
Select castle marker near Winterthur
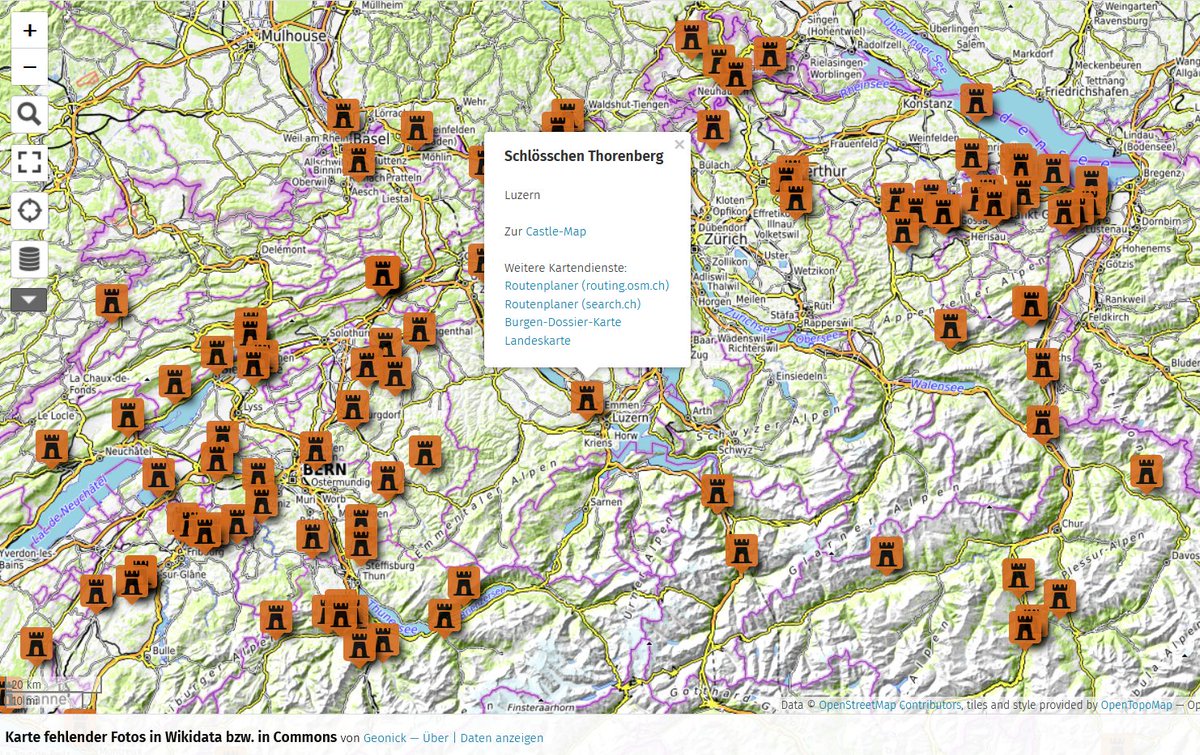pos(796,196)
